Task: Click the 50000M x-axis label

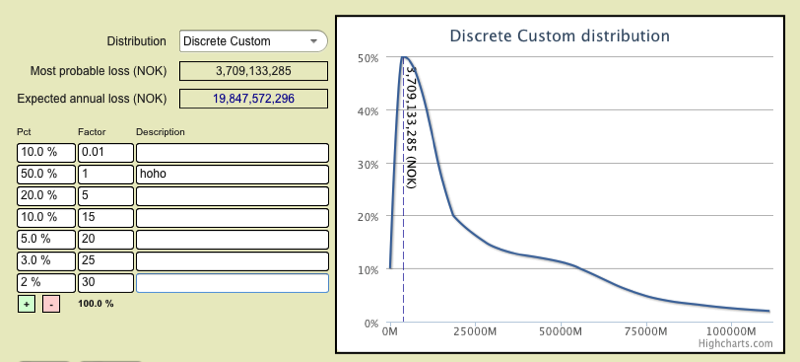Action: coord(560,331)
